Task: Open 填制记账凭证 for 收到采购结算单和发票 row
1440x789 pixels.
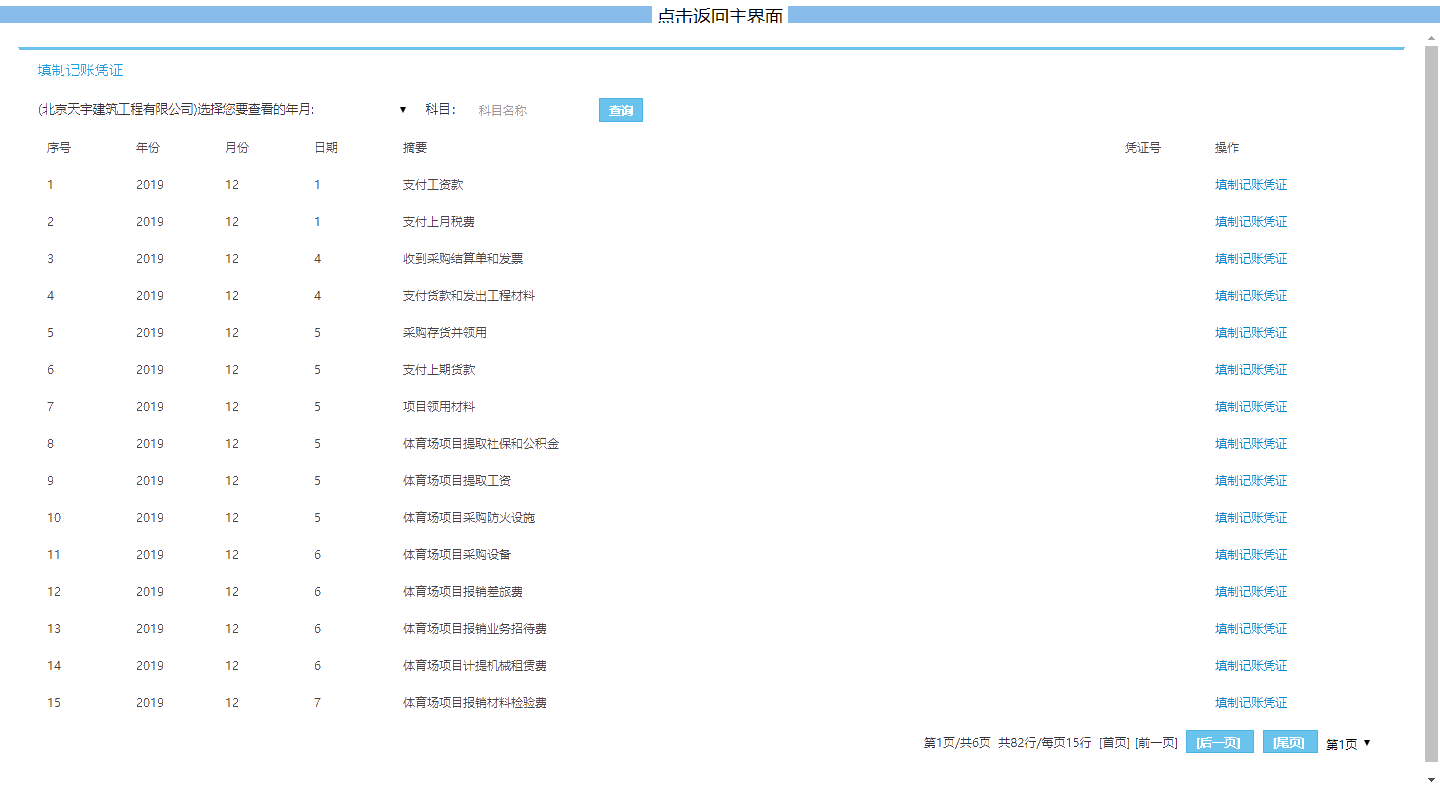Action: 1250,259
